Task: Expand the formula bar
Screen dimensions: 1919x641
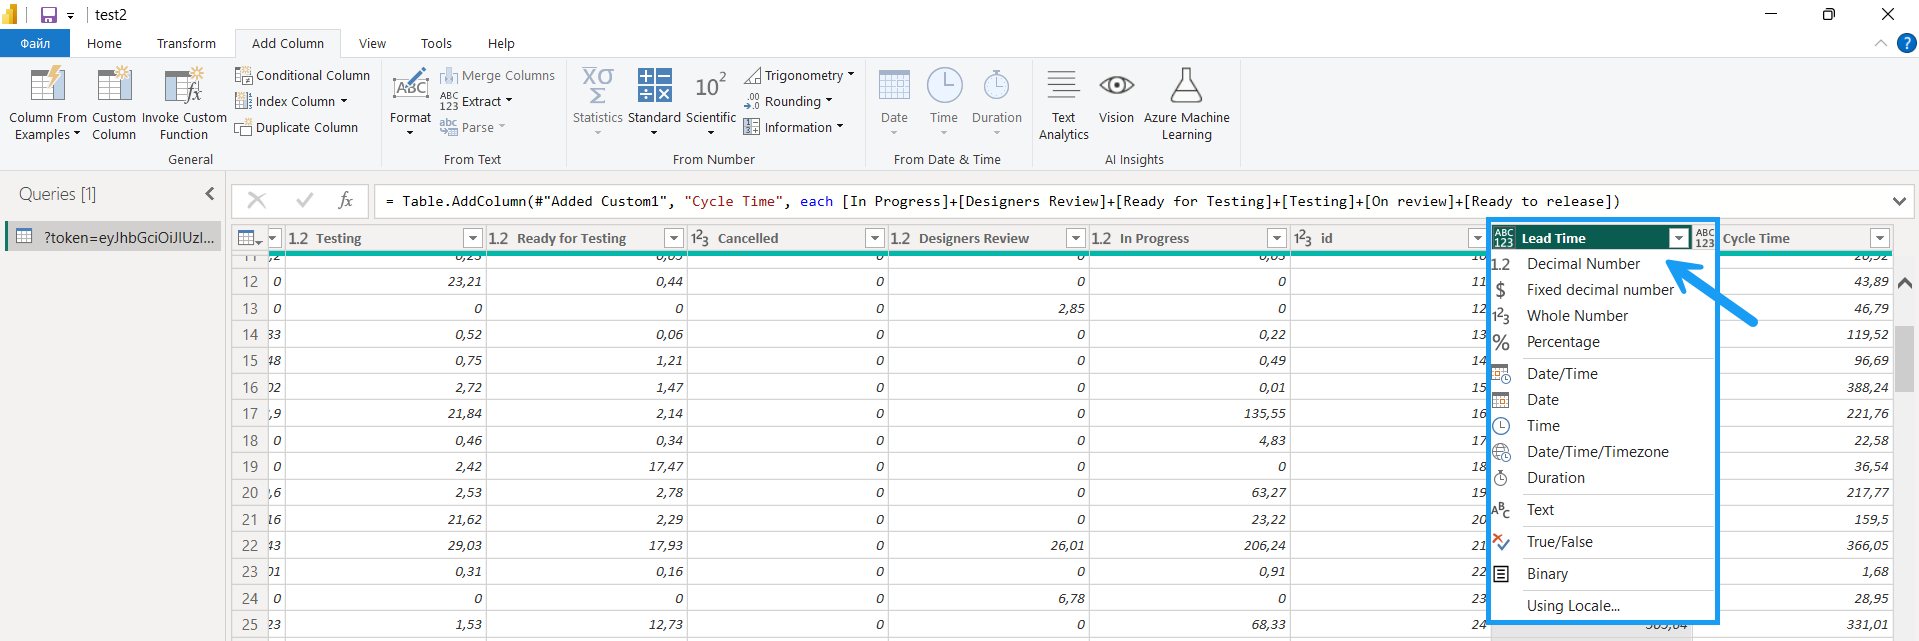Action: click(x=1899, y=201)
